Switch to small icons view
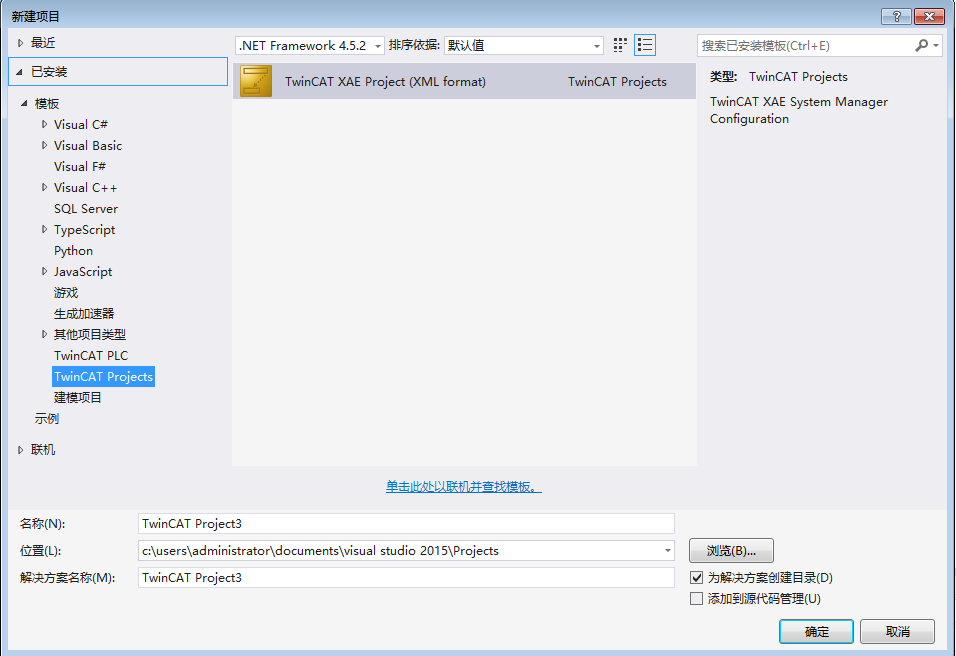The image size is (956, 656). click(620, 45)
